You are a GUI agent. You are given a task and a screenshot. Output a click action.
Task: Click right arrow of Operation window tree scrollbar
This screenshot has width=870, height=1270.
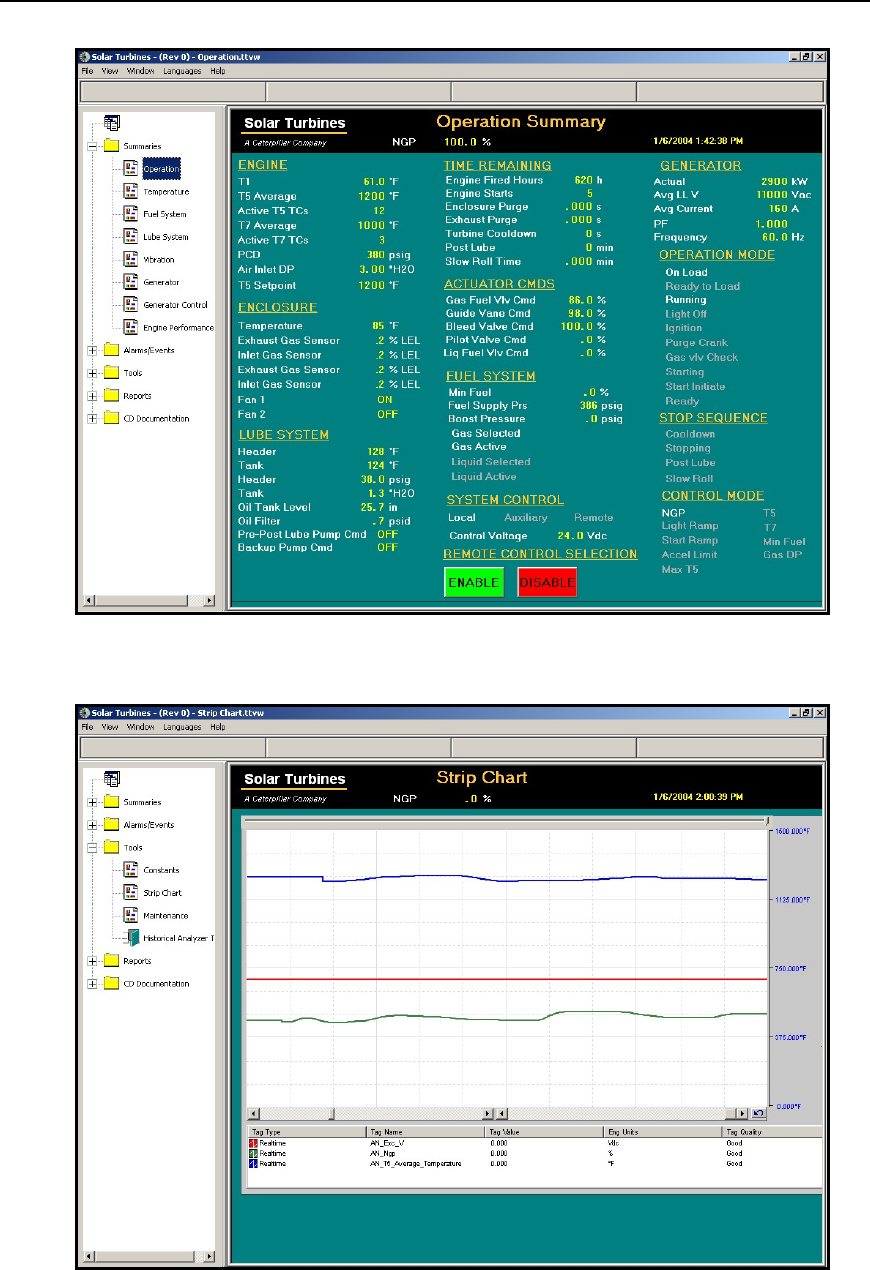point(210,601)
